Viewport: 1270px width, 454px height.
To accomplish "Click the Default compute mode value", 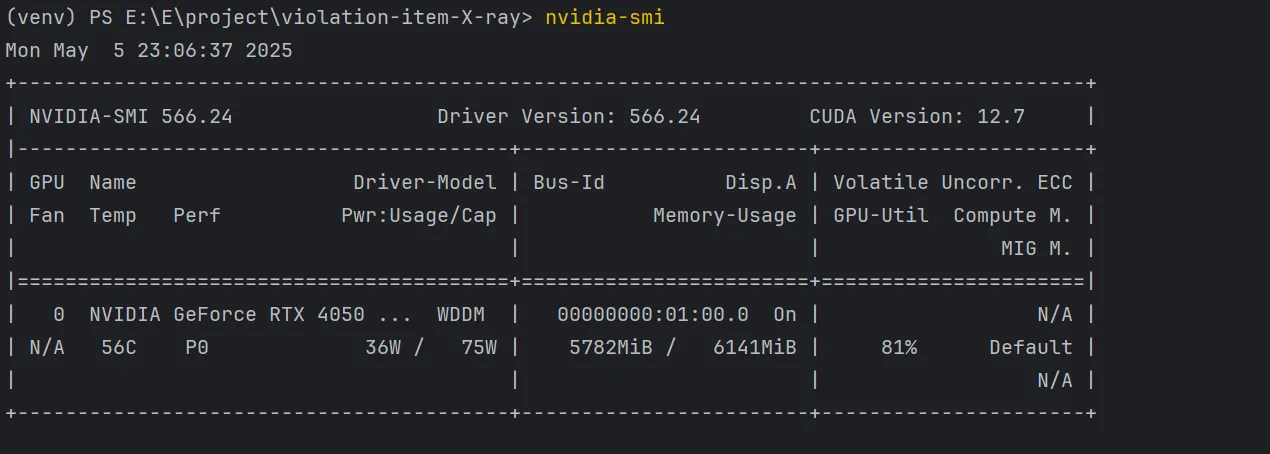I will 1030,347.
